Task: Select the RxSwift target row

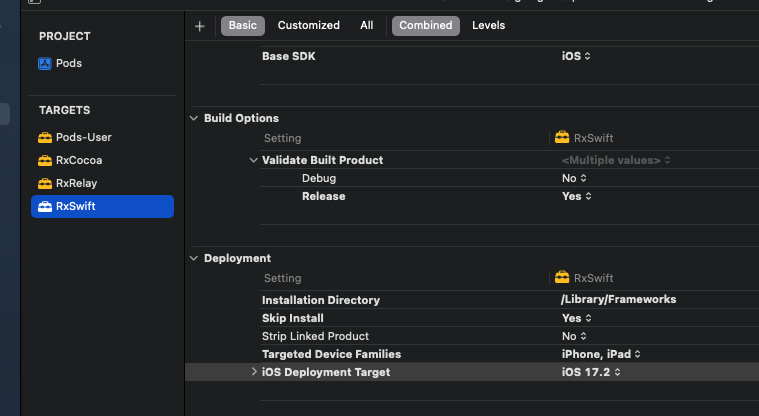Action: (102, 206)
